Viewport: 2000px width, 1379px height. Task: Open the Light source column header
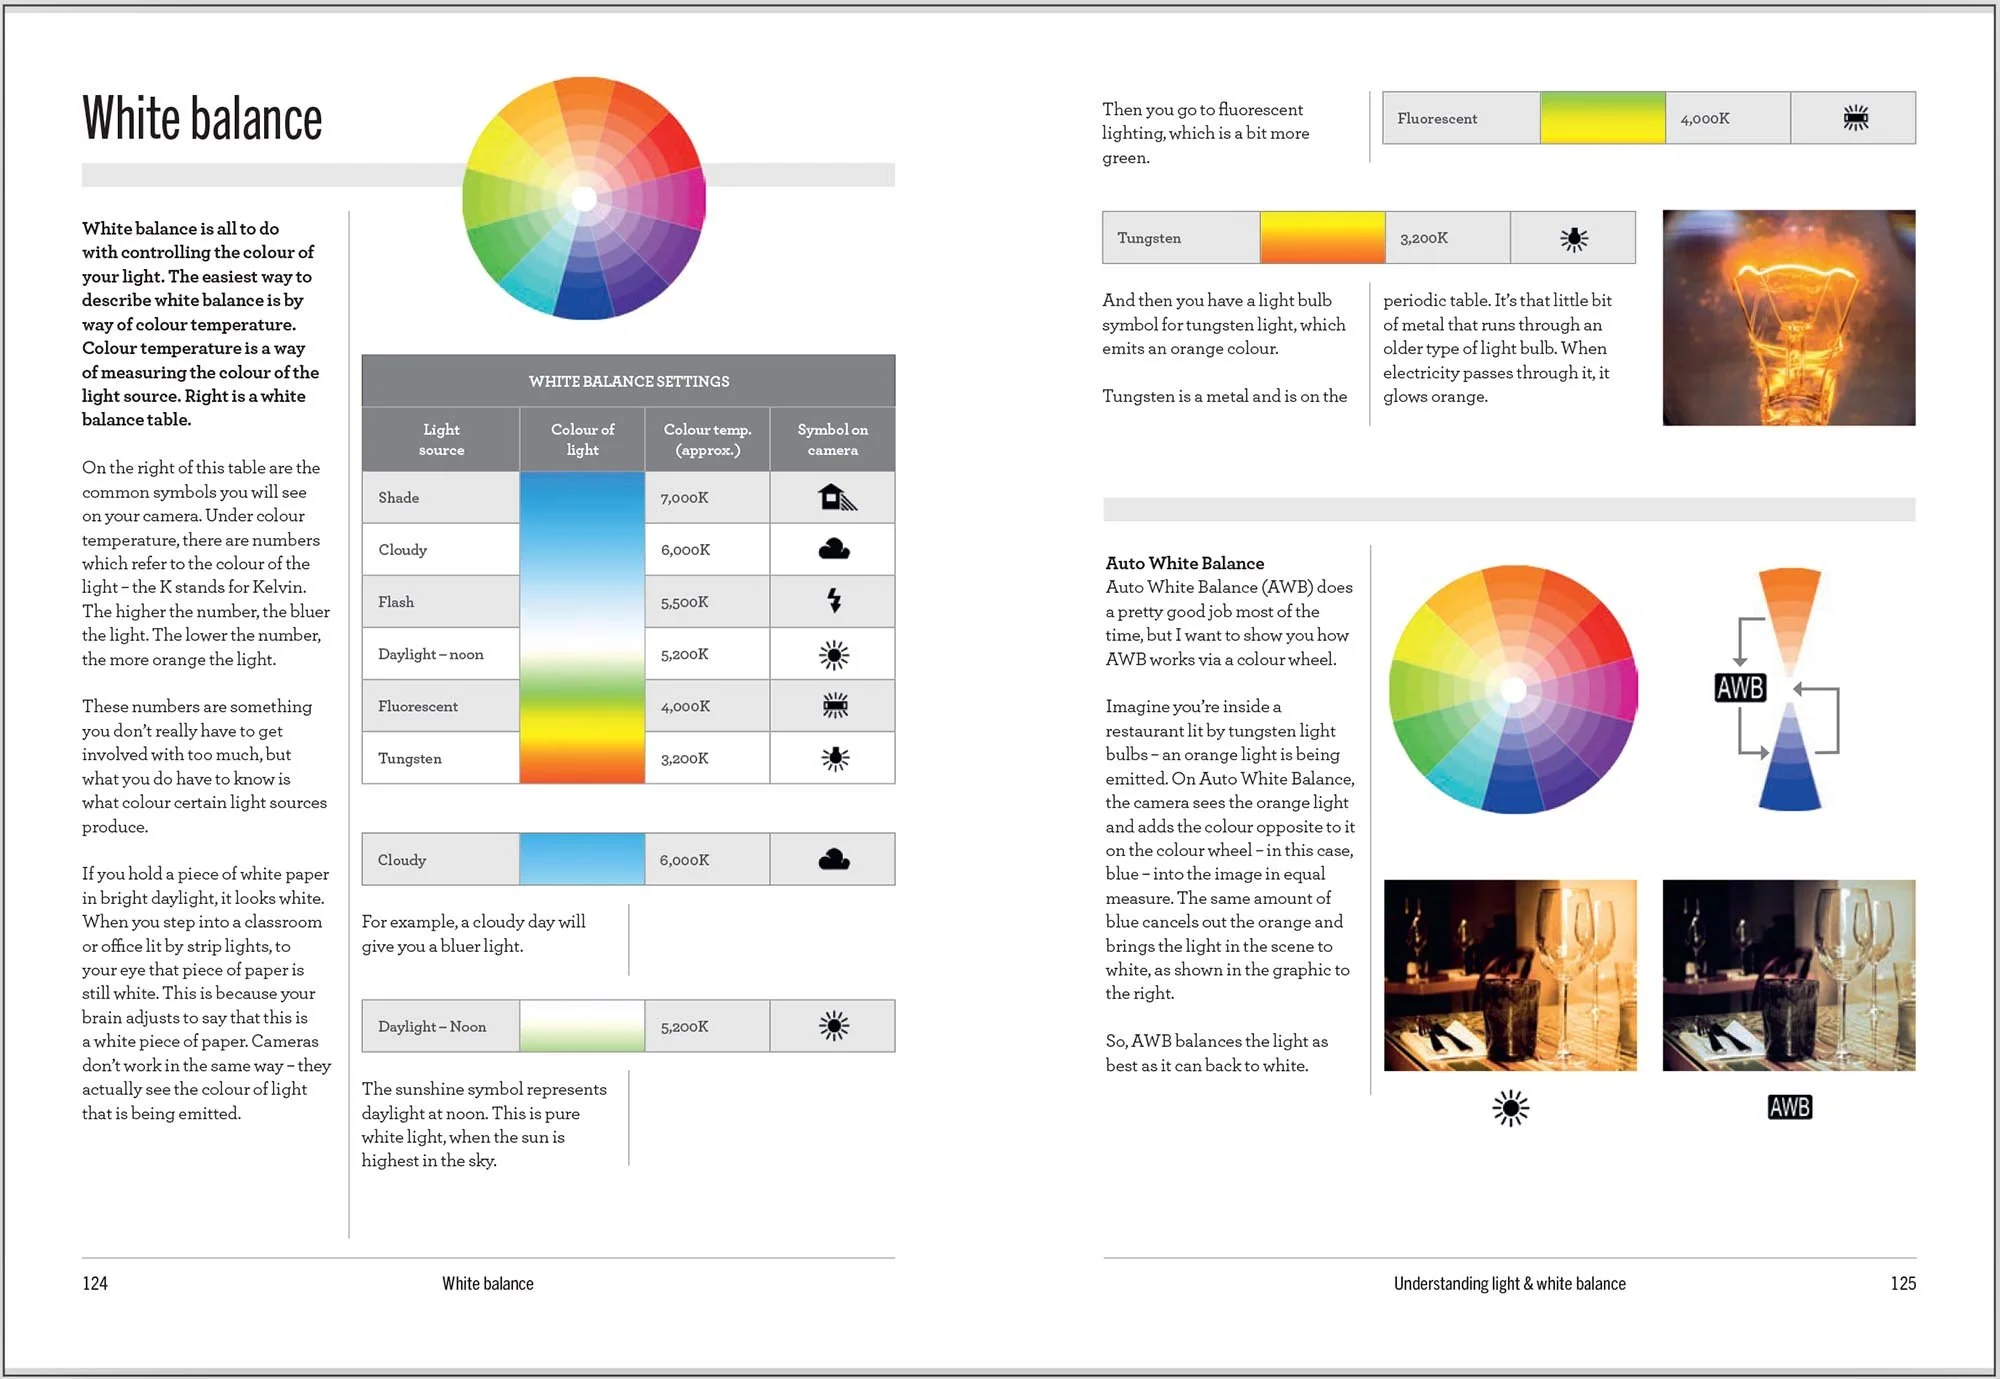point(440,439)
